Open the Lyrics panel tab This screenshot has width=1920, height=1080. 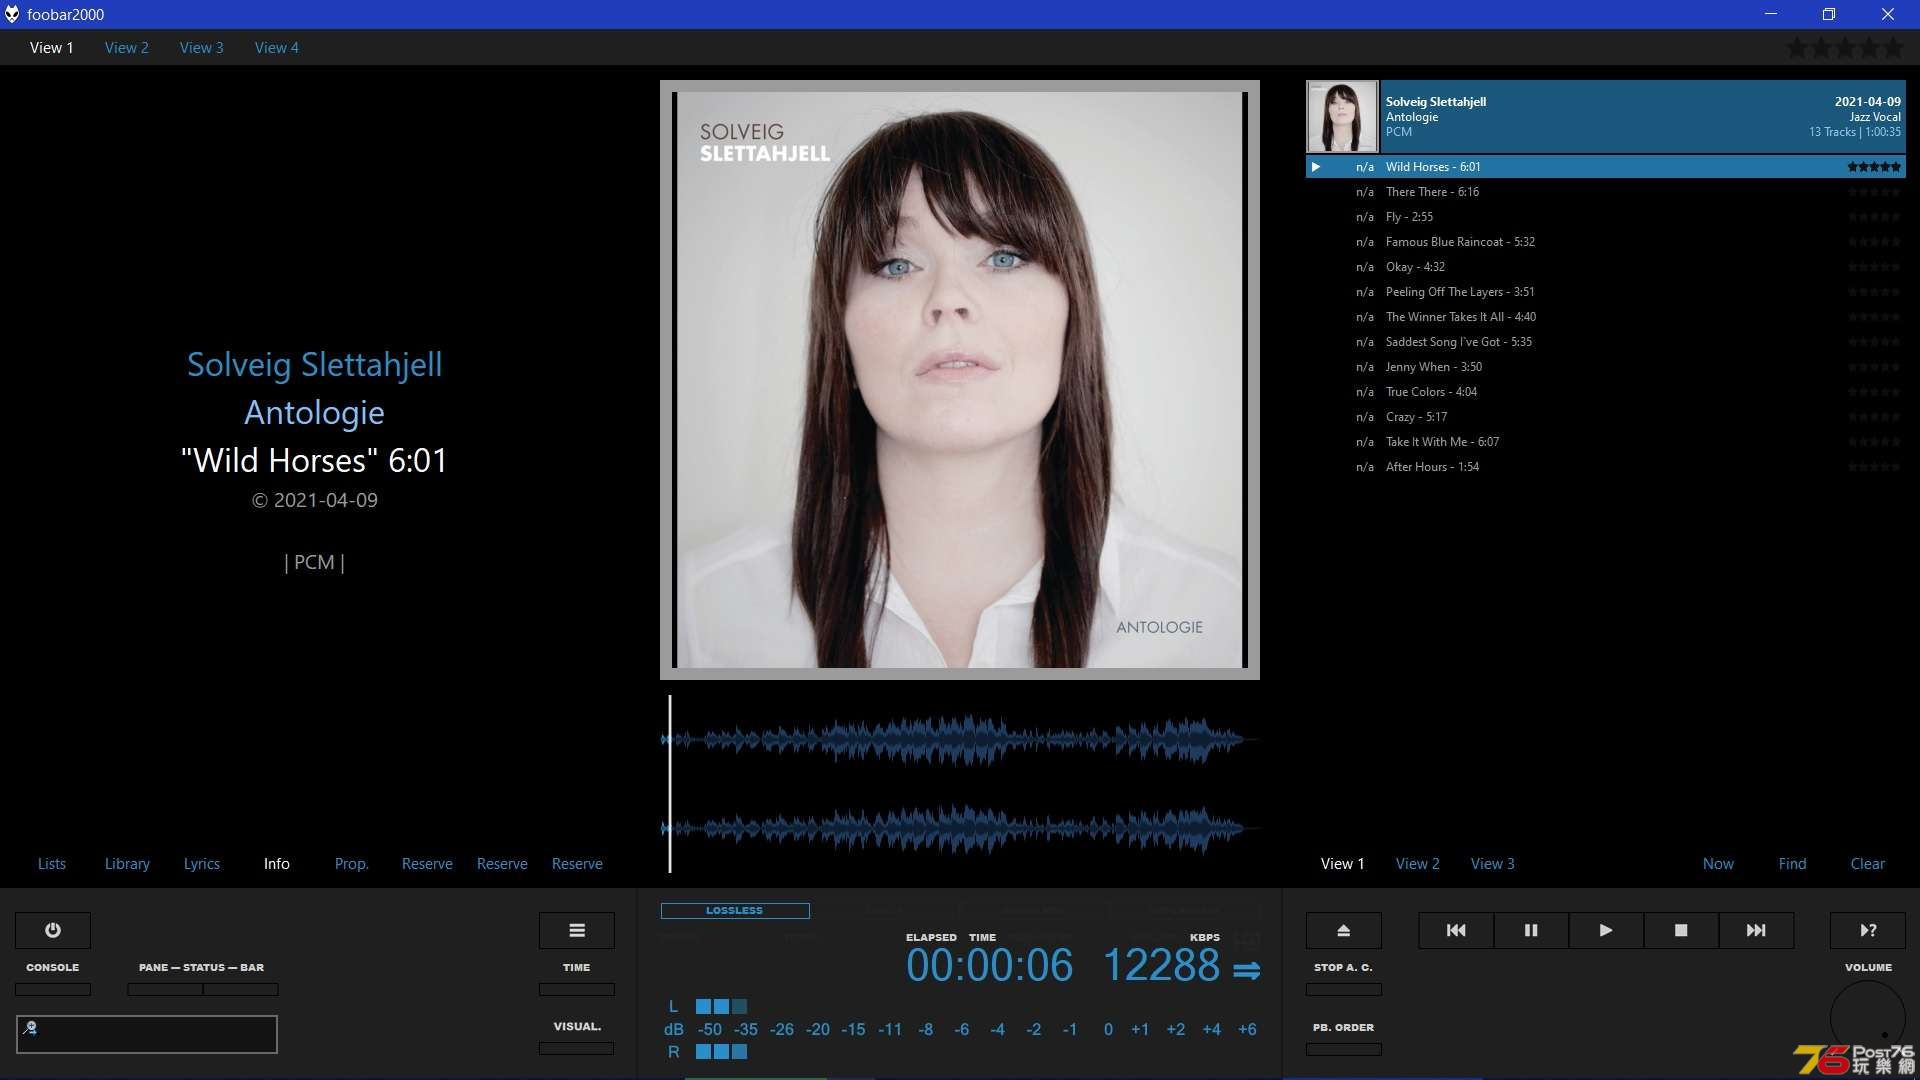[x=202, y=863]
